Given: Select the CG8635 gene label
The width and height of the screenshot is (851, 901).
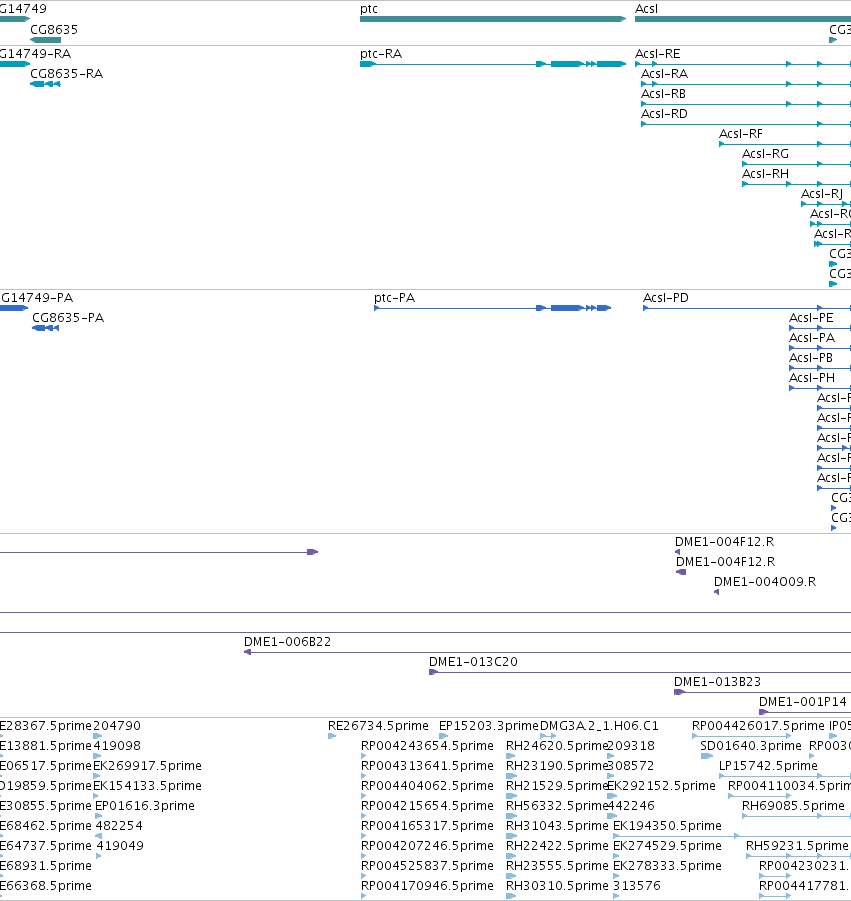Looking at the screenshot, I should click(x=54, y=29).
